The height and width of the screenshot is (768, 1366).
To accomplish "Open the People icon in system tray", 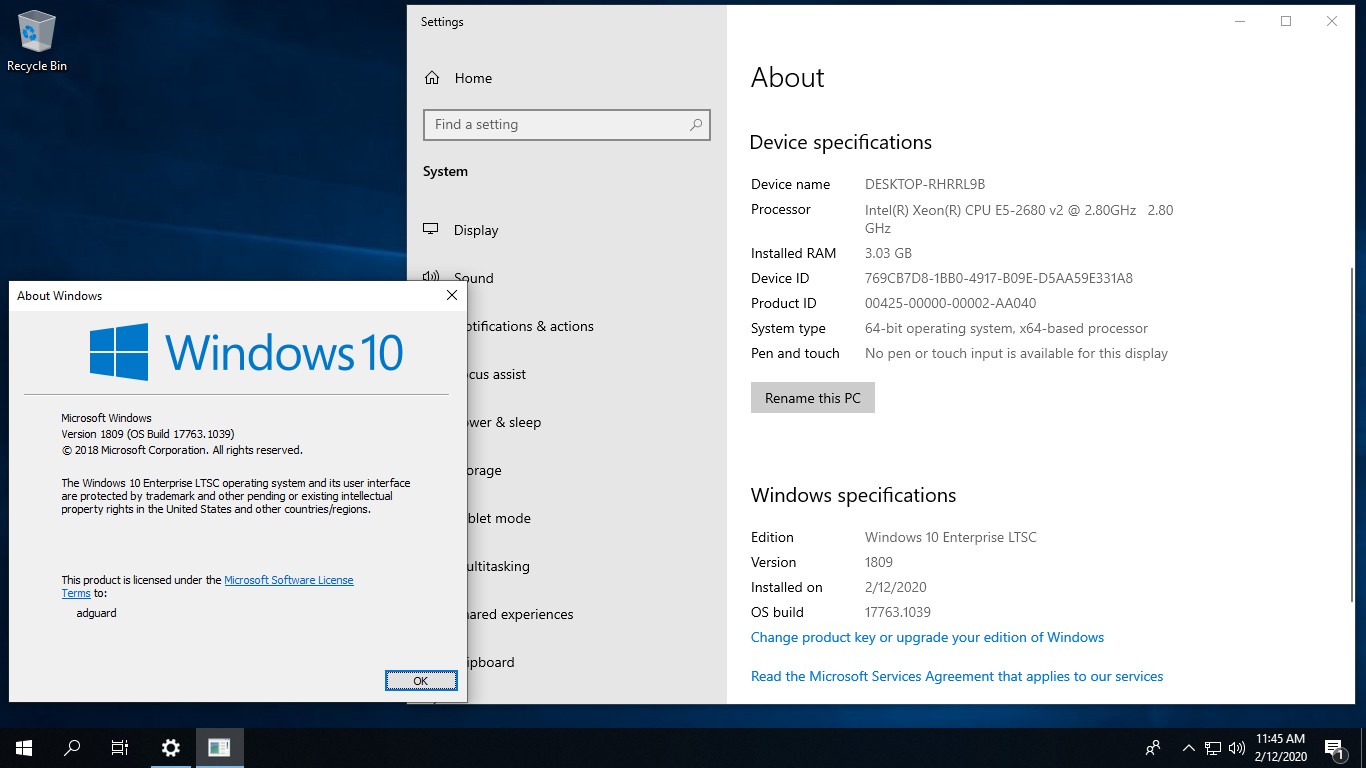I will tap(1153, 747).
